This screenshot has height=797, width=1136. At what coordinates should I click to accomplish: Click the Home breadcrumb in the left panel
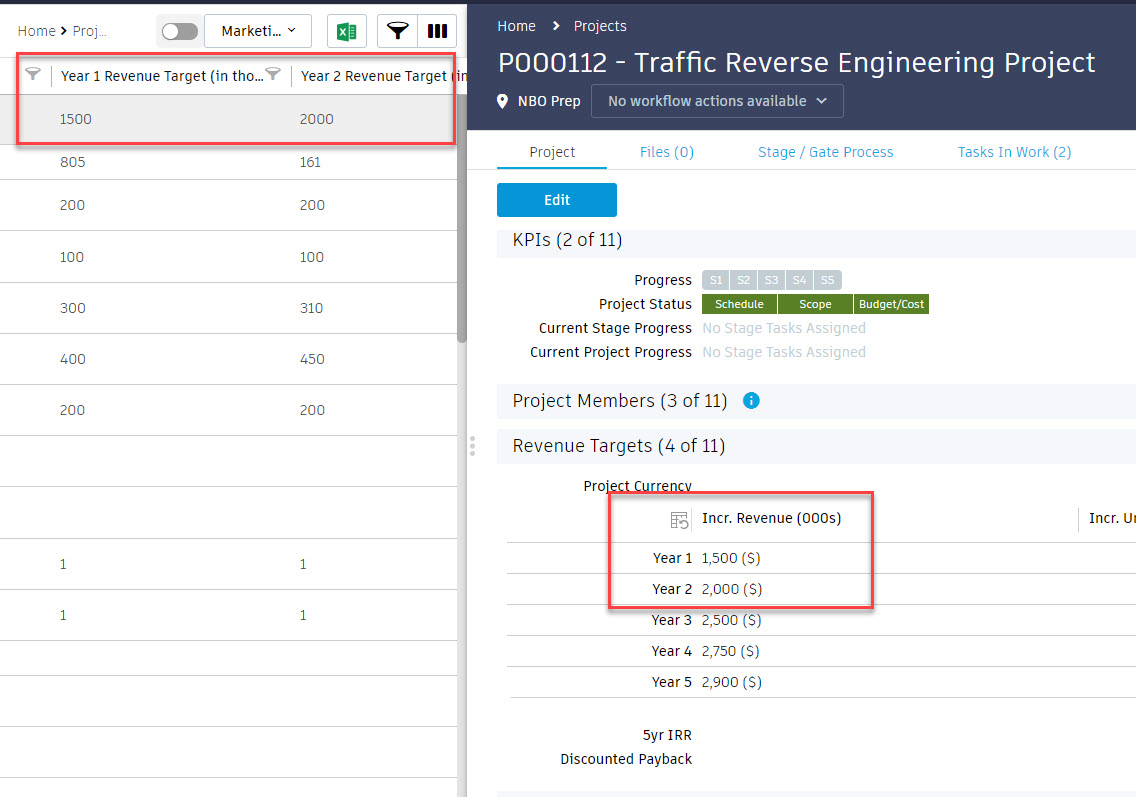(36, 31)
